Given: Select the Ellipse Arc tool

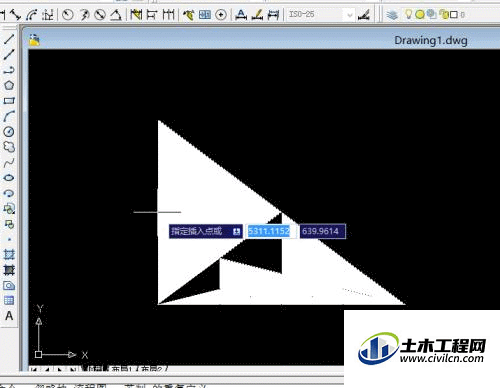Looking at the screenshot, I should pos(9,193).
